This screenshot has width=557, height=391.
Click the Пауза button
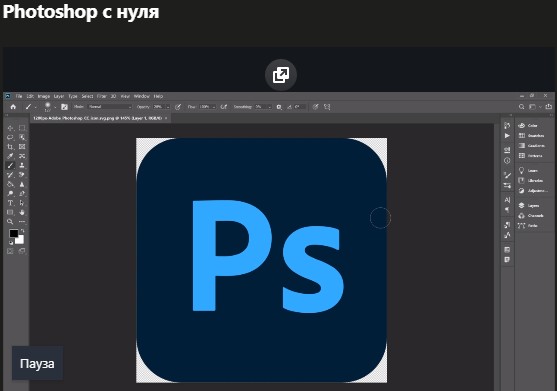37,363
